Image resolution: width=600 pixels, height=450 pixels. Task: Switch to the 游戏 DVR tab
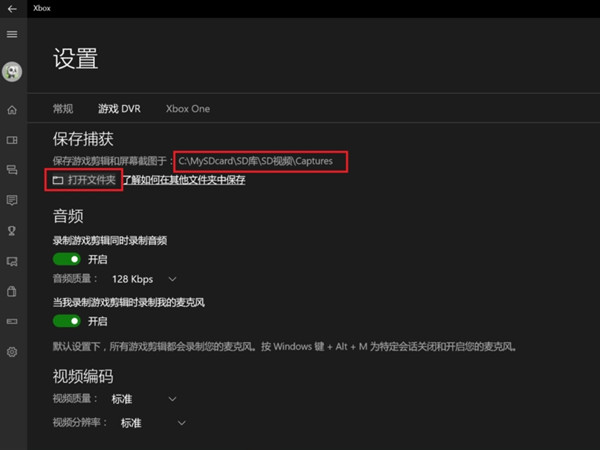(x=119, y=109)
